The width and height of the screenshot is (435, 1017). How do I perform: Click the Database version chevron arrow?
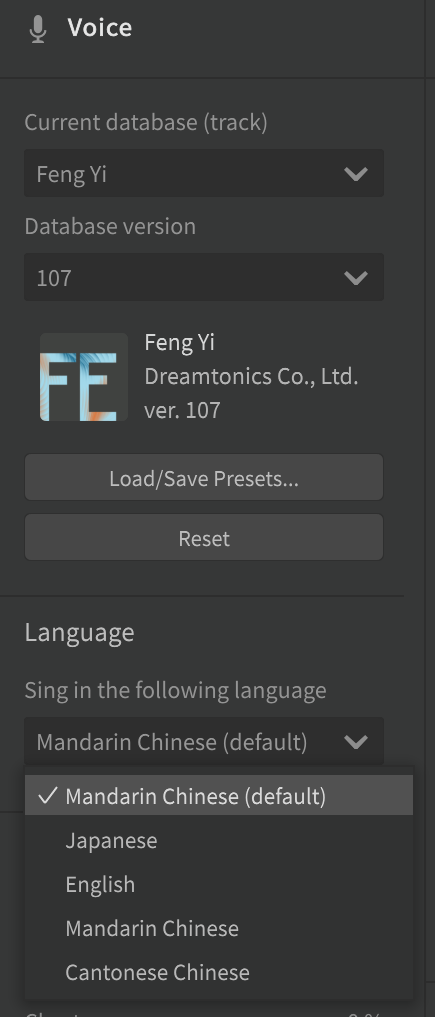coord(356,278)
